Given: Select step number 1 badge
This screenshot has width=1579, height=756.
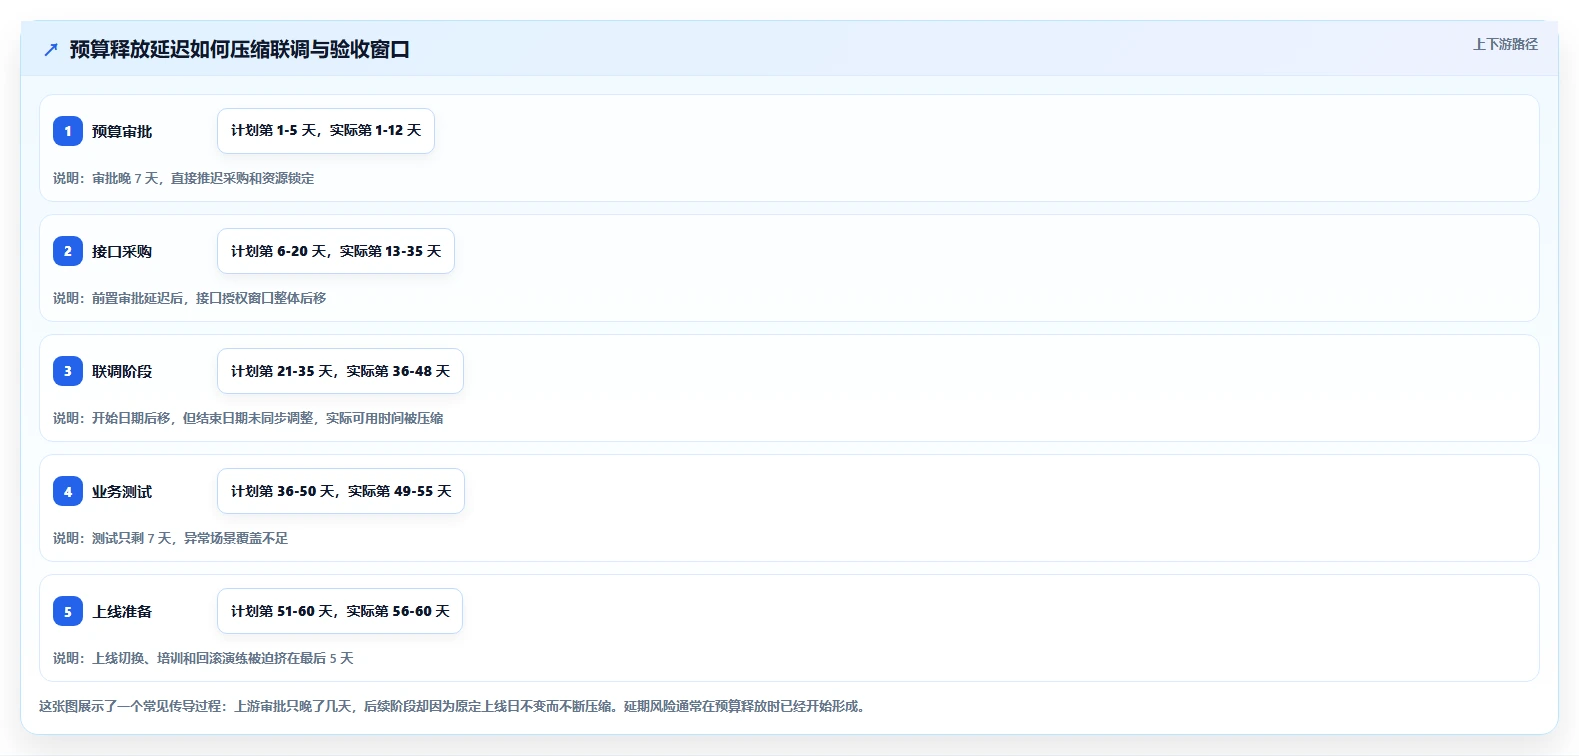Looking at the screenshot, I should tap(68, 131).
